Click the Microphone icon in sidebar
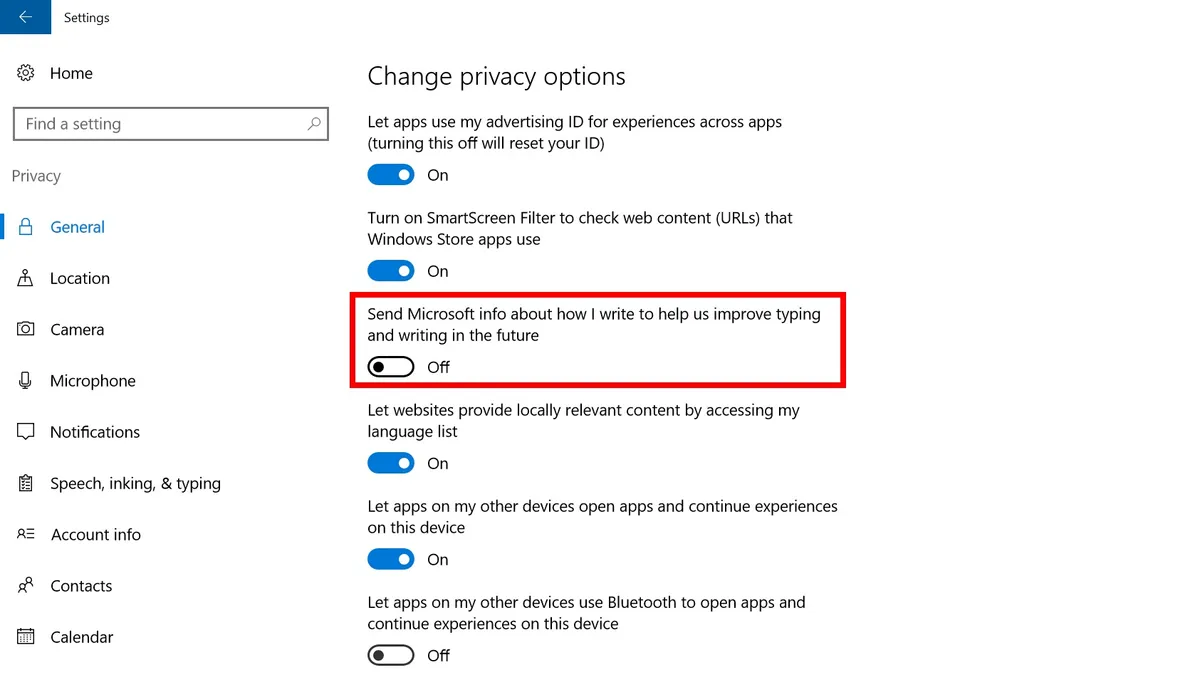This screenshot has height=675, width=1200. [26, 381]
